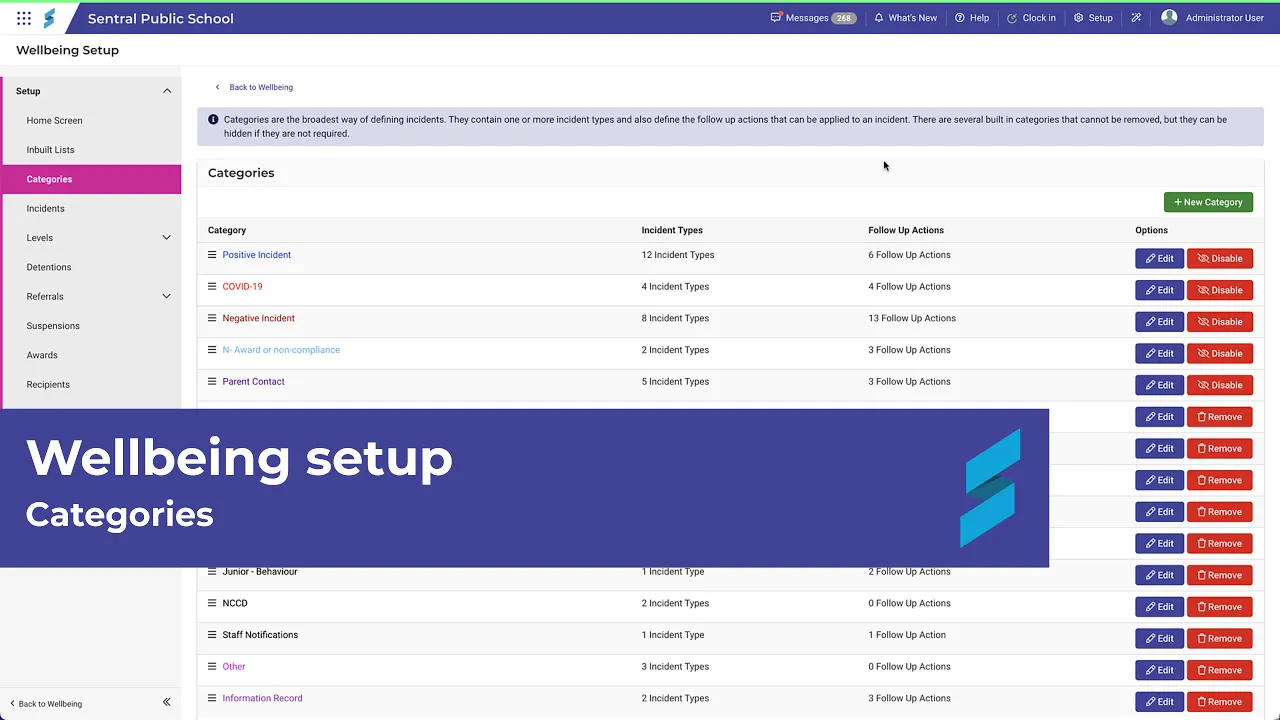Open Awards in sidebar
1280x720 pixels.
(42, 355)
